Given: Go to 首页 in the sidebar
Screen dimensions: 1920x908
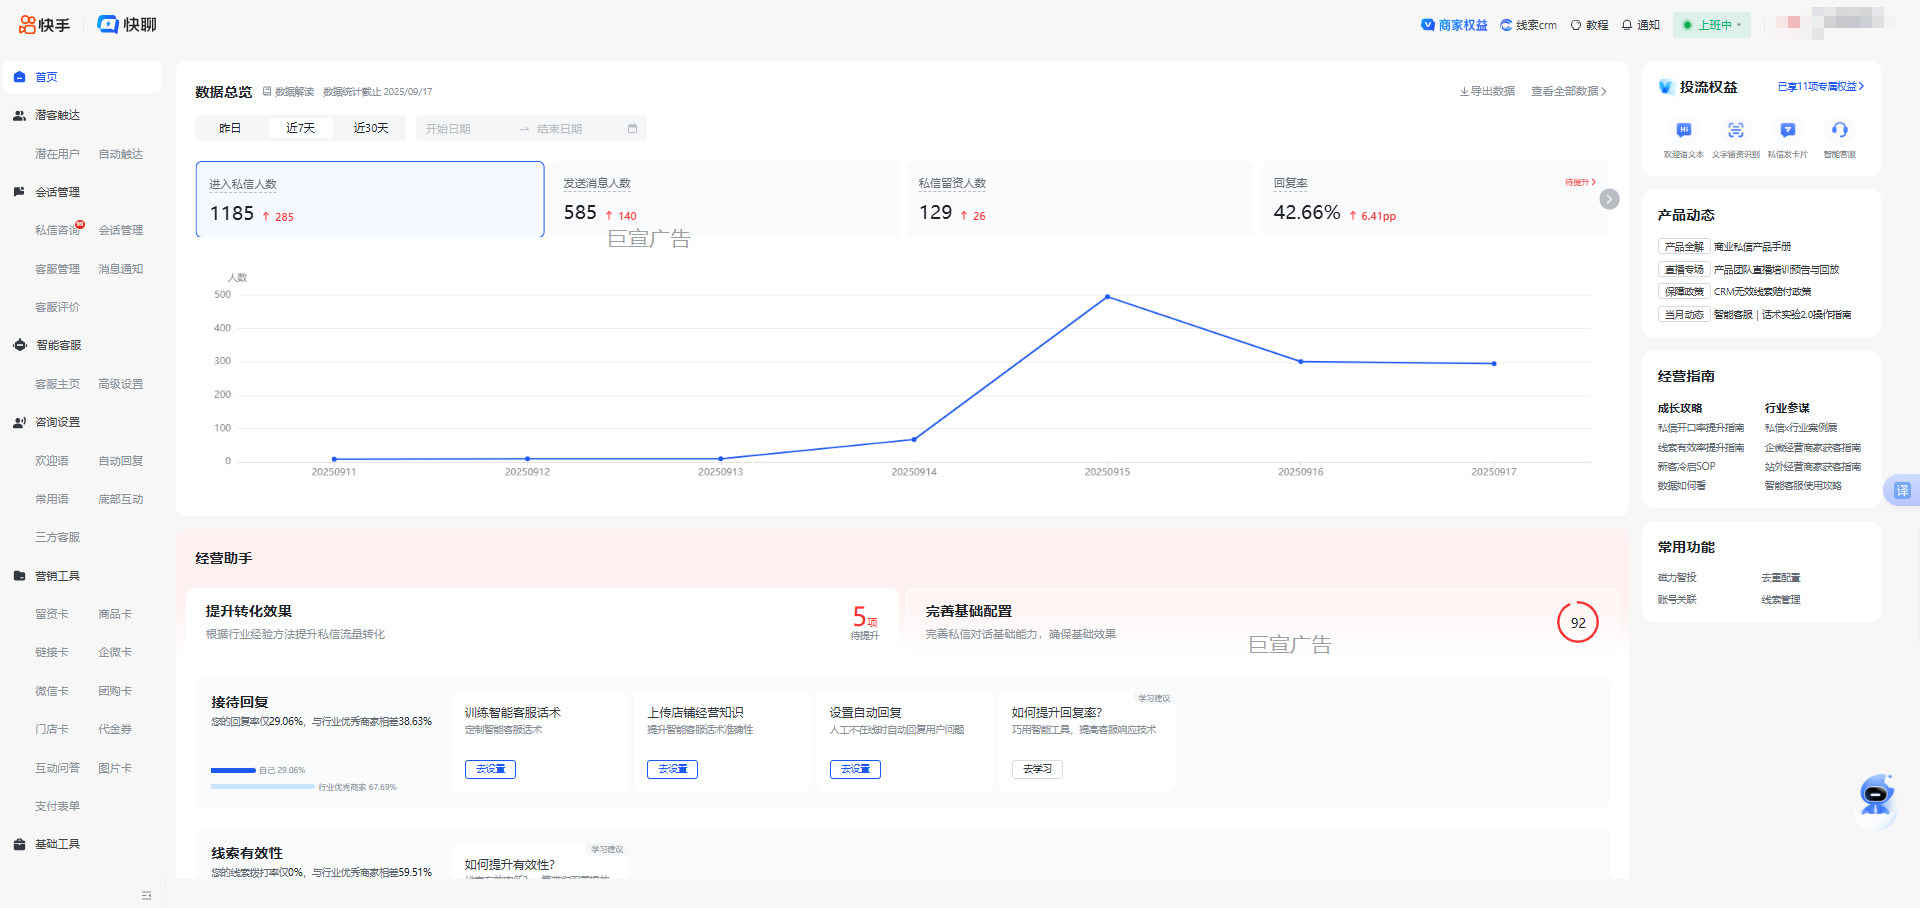Looking at the screenshot, I should (47, 77).
